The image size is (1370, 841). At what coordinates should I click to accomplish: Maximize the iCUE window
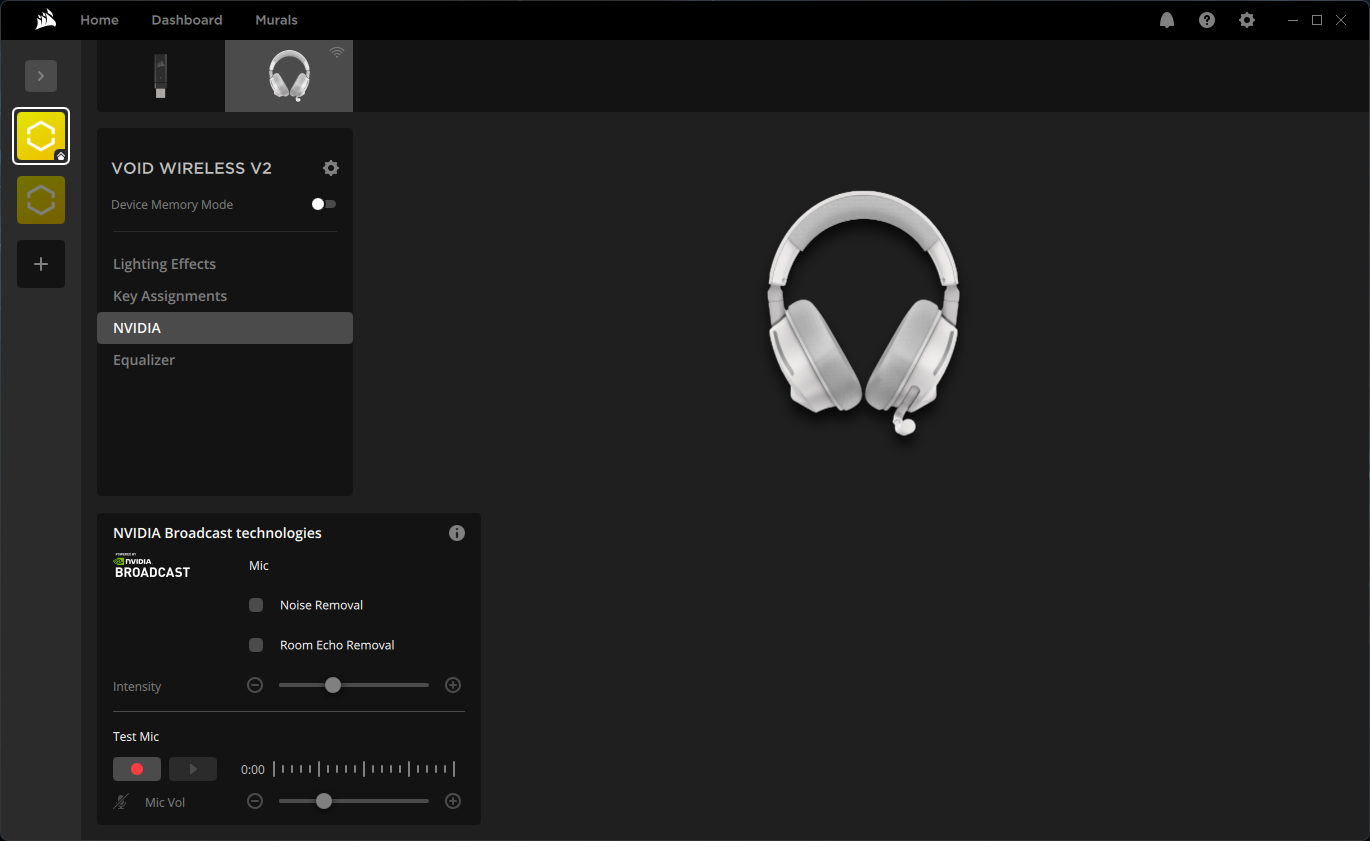1317,20
